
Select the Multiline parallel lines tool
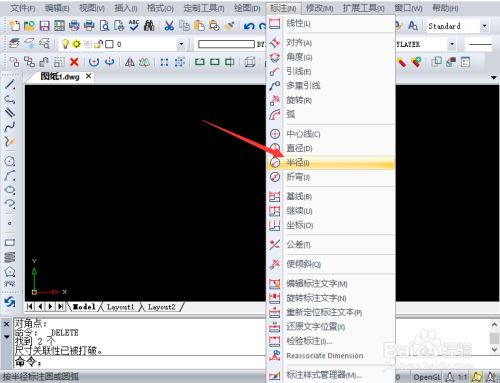[10, 113]
